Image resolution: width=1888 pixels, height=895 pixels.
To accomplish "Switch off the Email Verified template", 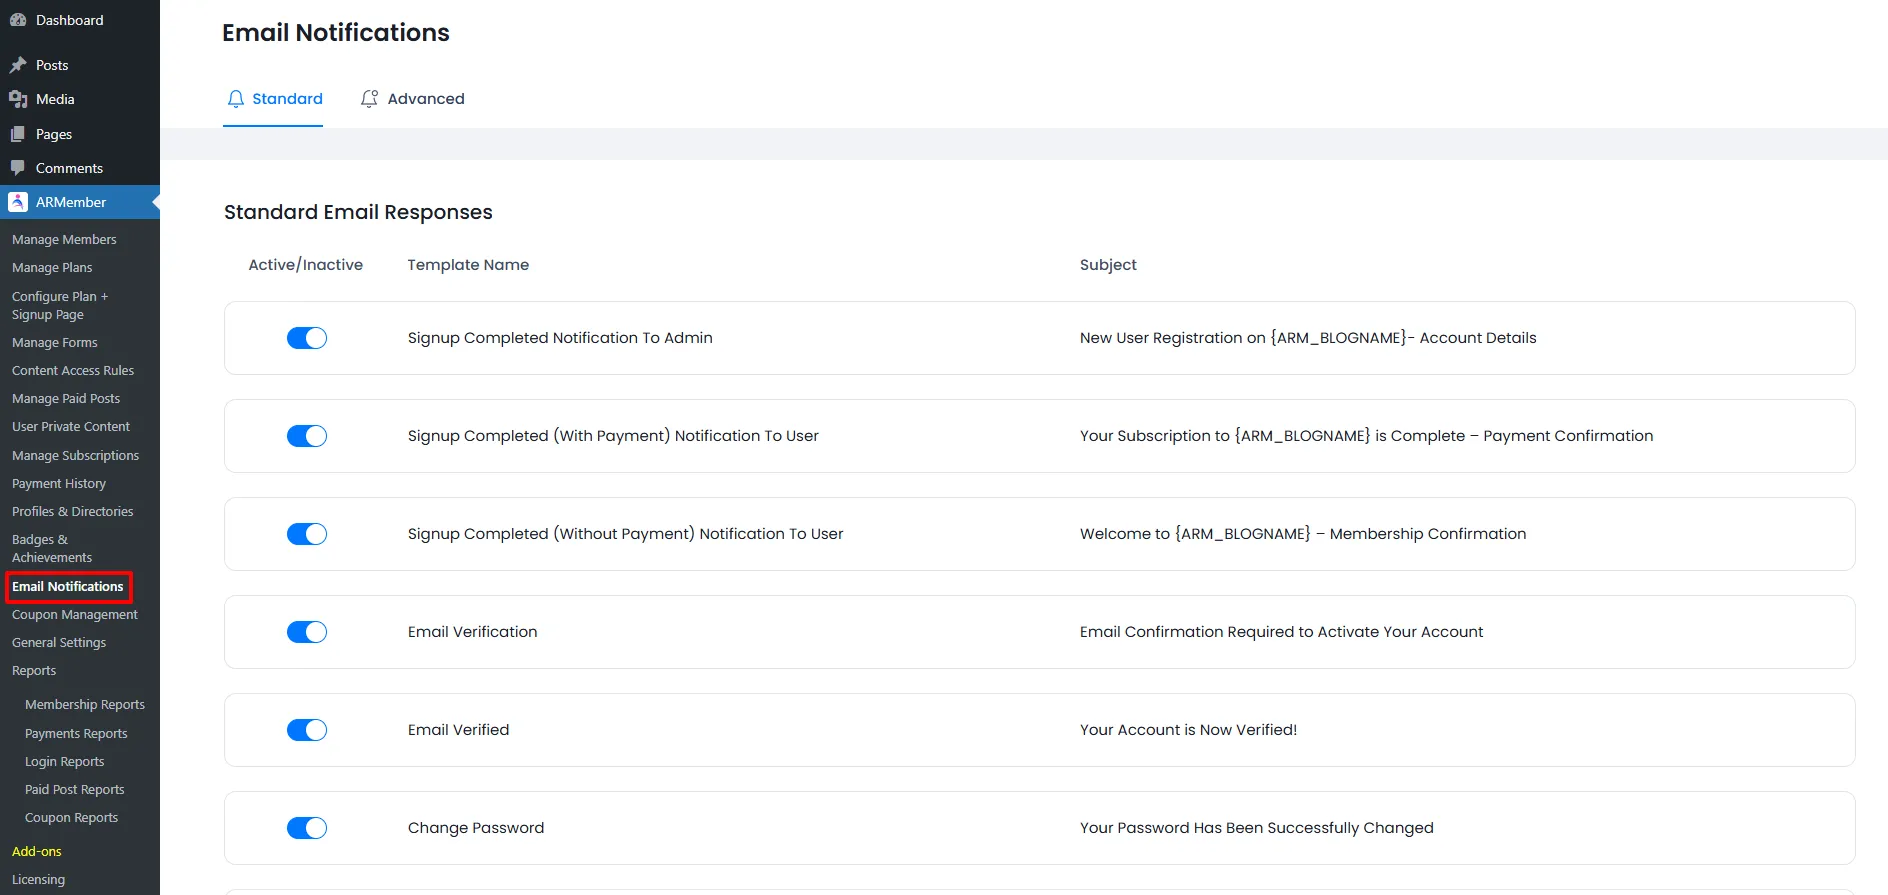I will coord(307,730).
